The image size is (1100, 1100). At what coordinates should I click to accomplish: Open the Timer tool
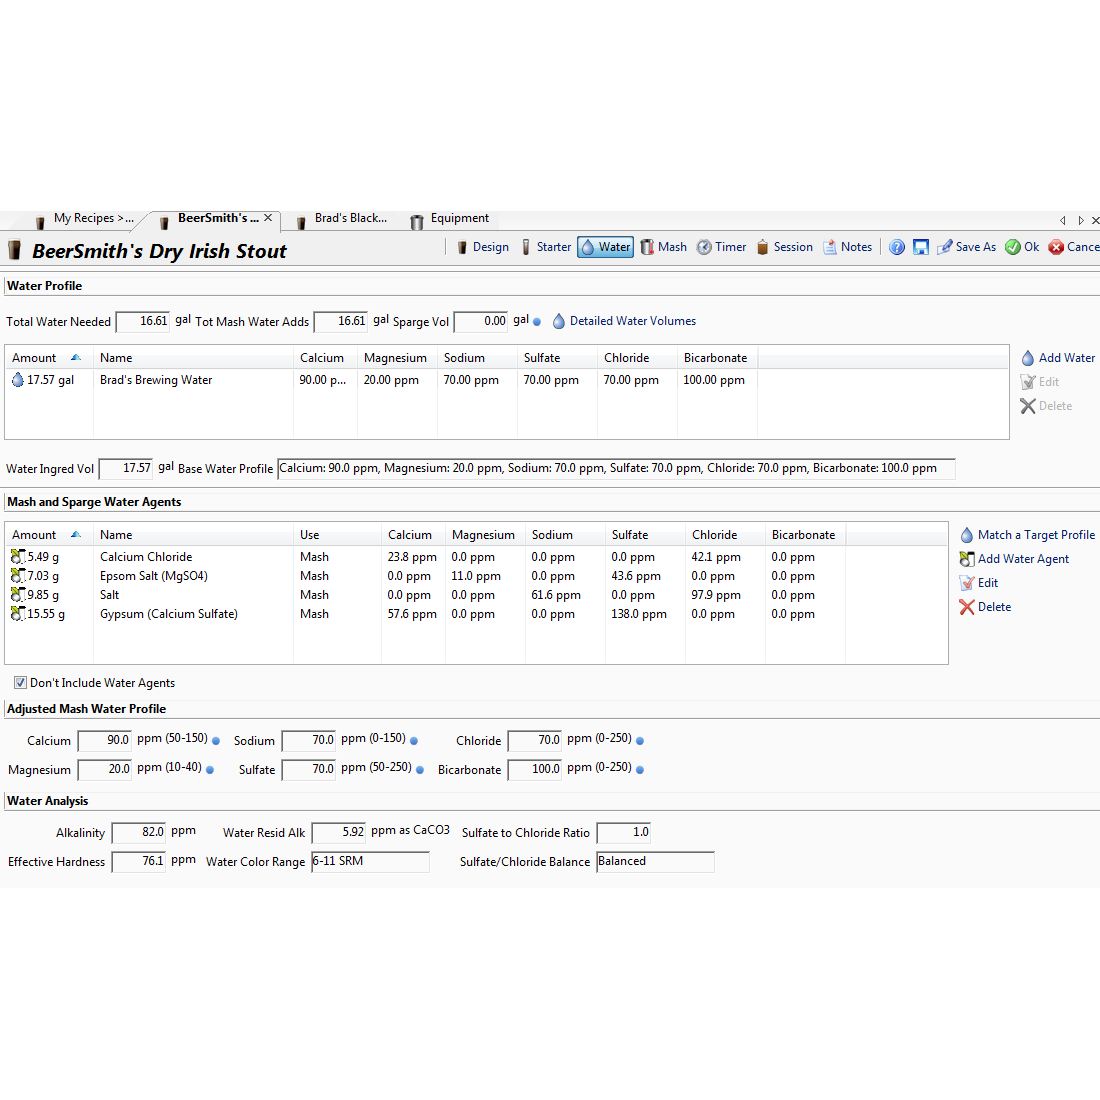pos(721,247)
